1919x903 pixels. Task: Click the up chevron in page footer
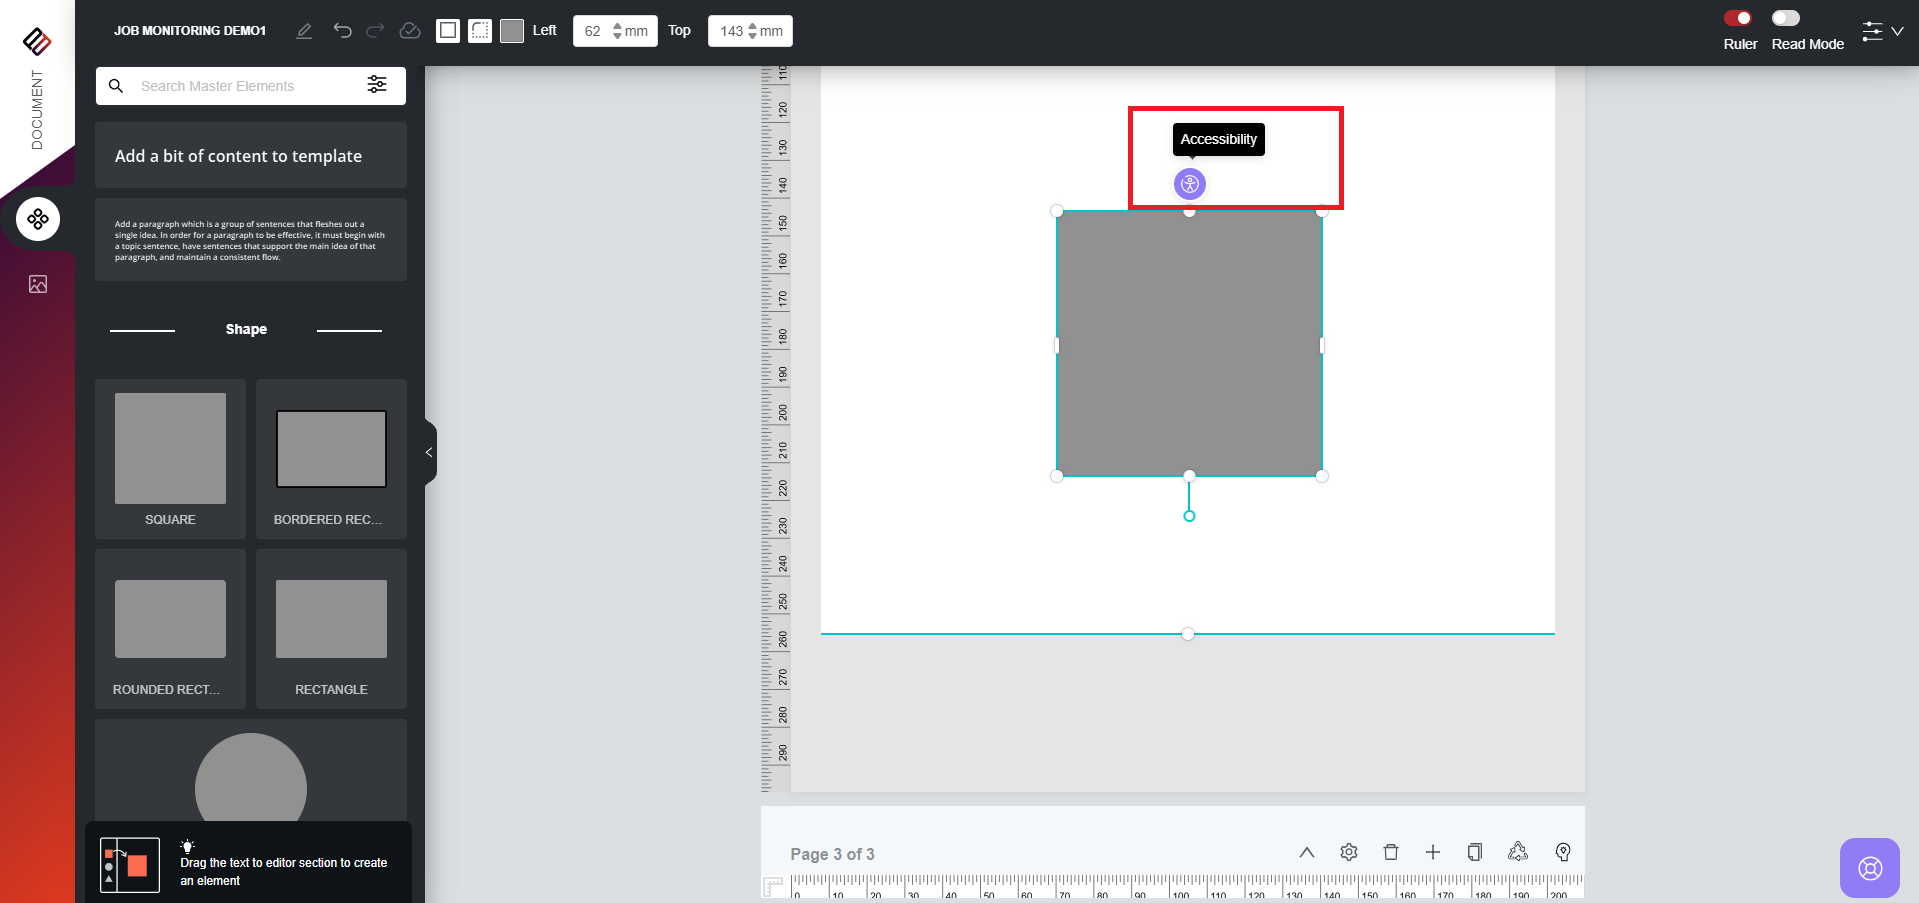click(1306, 852)
